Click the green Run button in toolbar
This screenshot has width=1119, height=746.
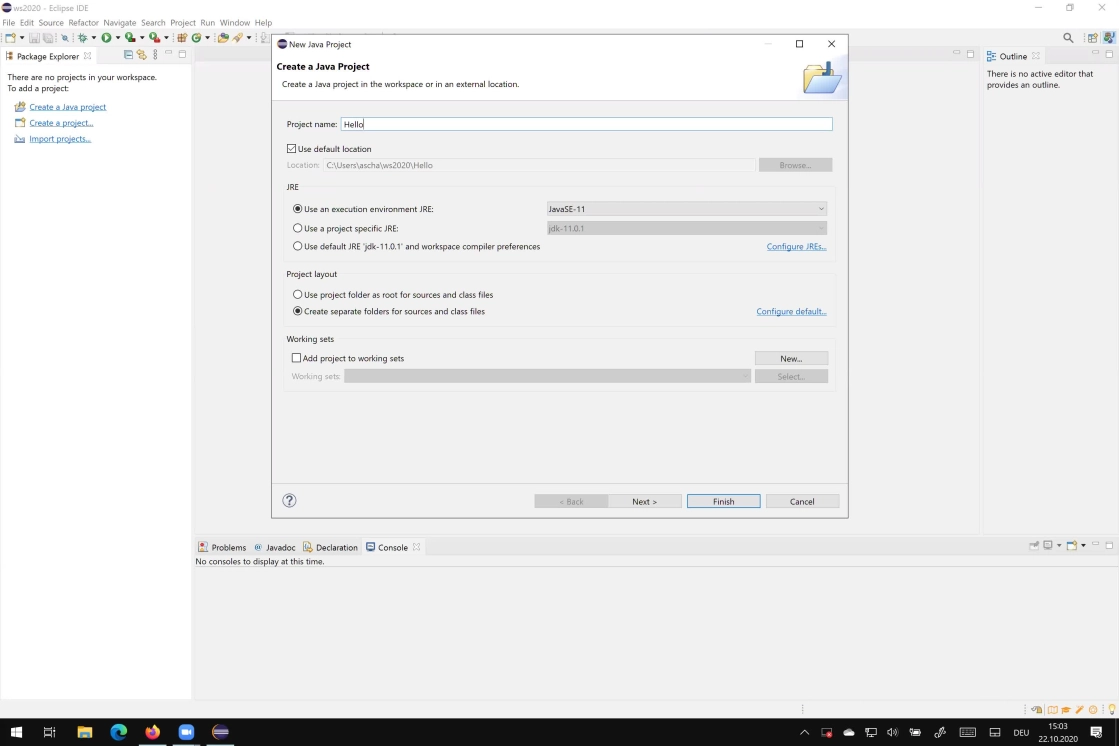pyautogui.click(x=106, y=38)
